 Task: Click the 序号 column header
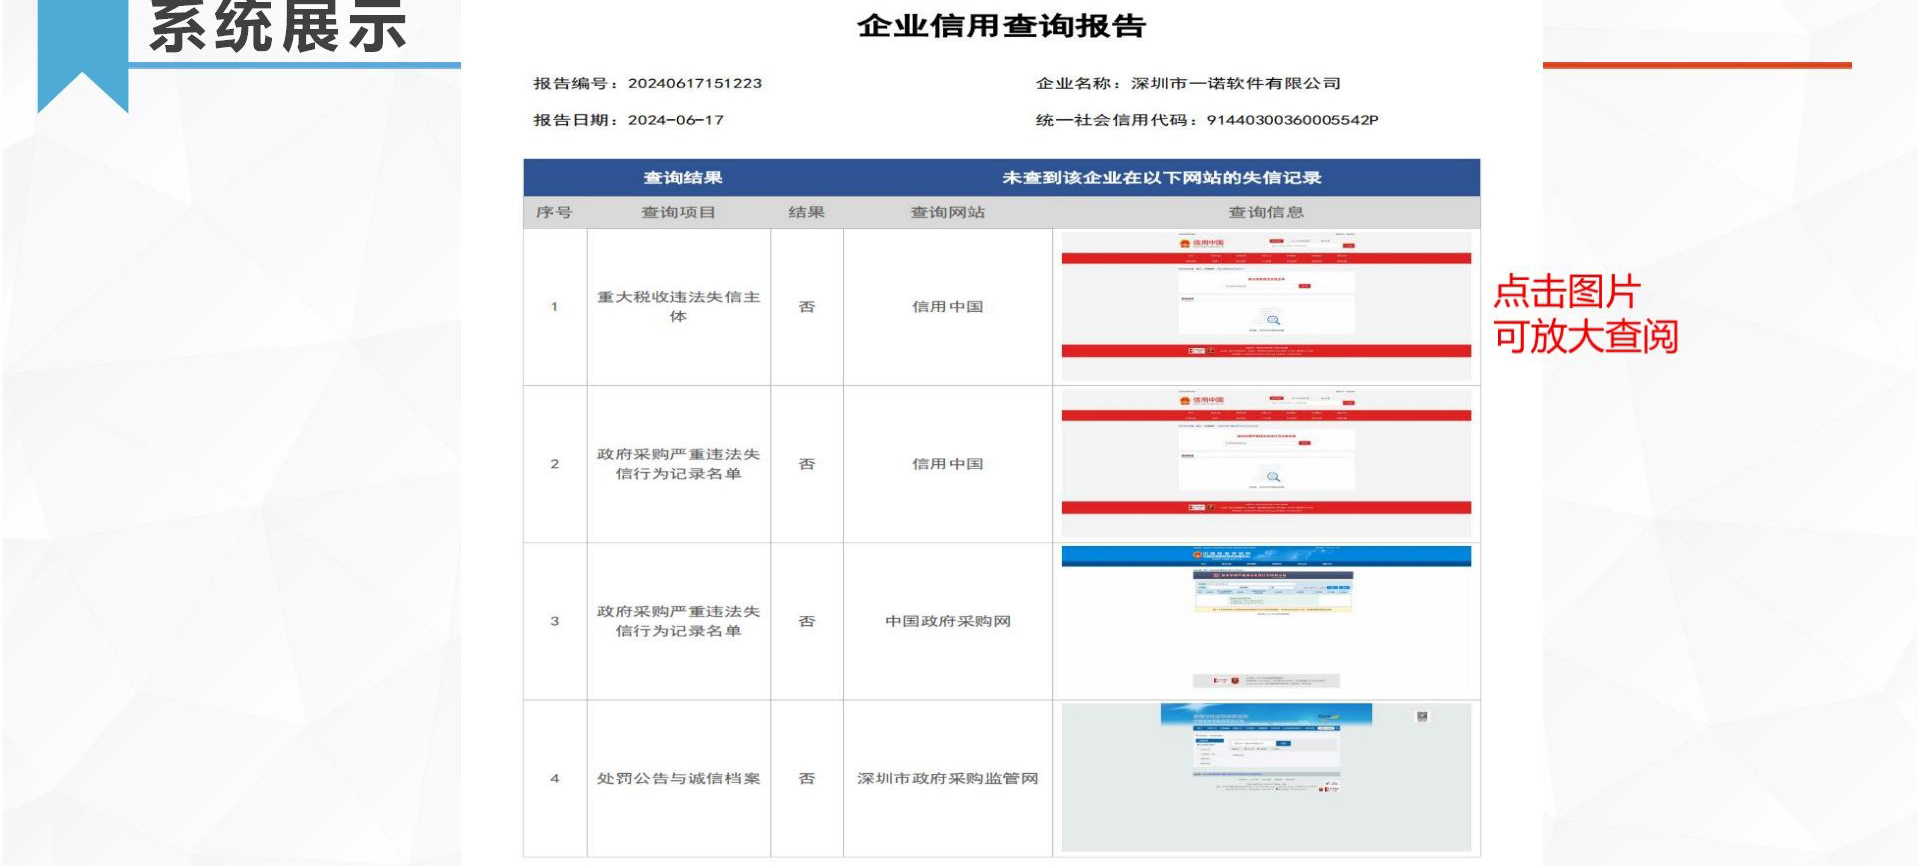point(554,212)
